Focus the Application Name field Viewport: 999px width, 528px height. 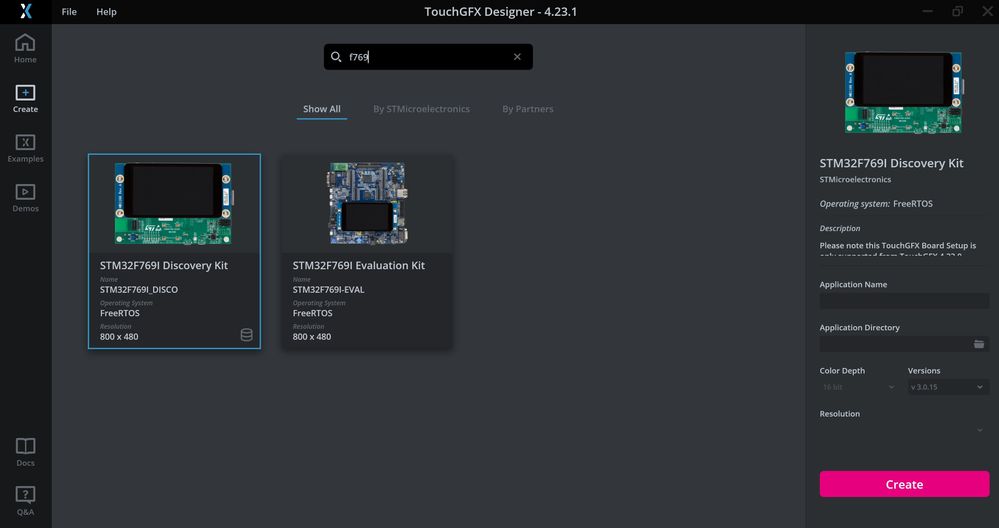pos(904,301)
